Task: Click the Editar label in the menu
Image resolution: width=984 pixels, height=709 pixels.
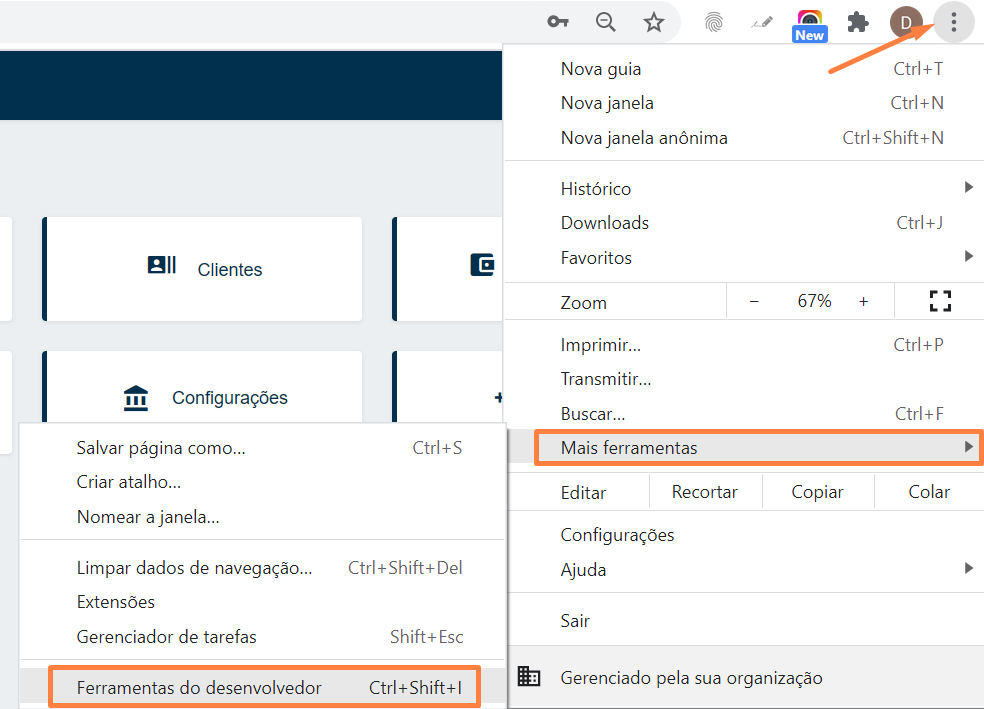Action: 584,493
